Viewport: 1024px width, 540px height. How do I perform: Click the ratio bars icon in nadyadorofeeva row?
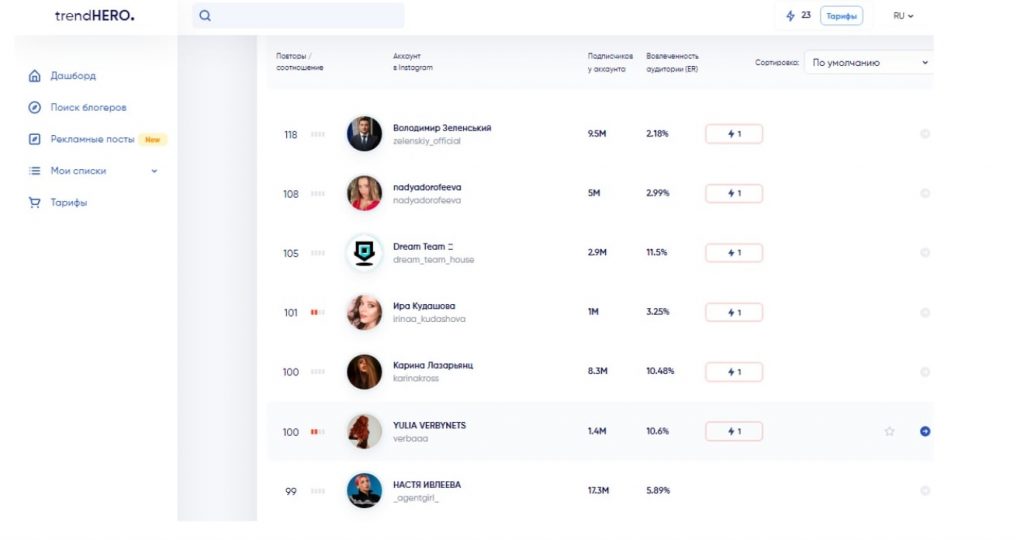(x=318, y=194)
